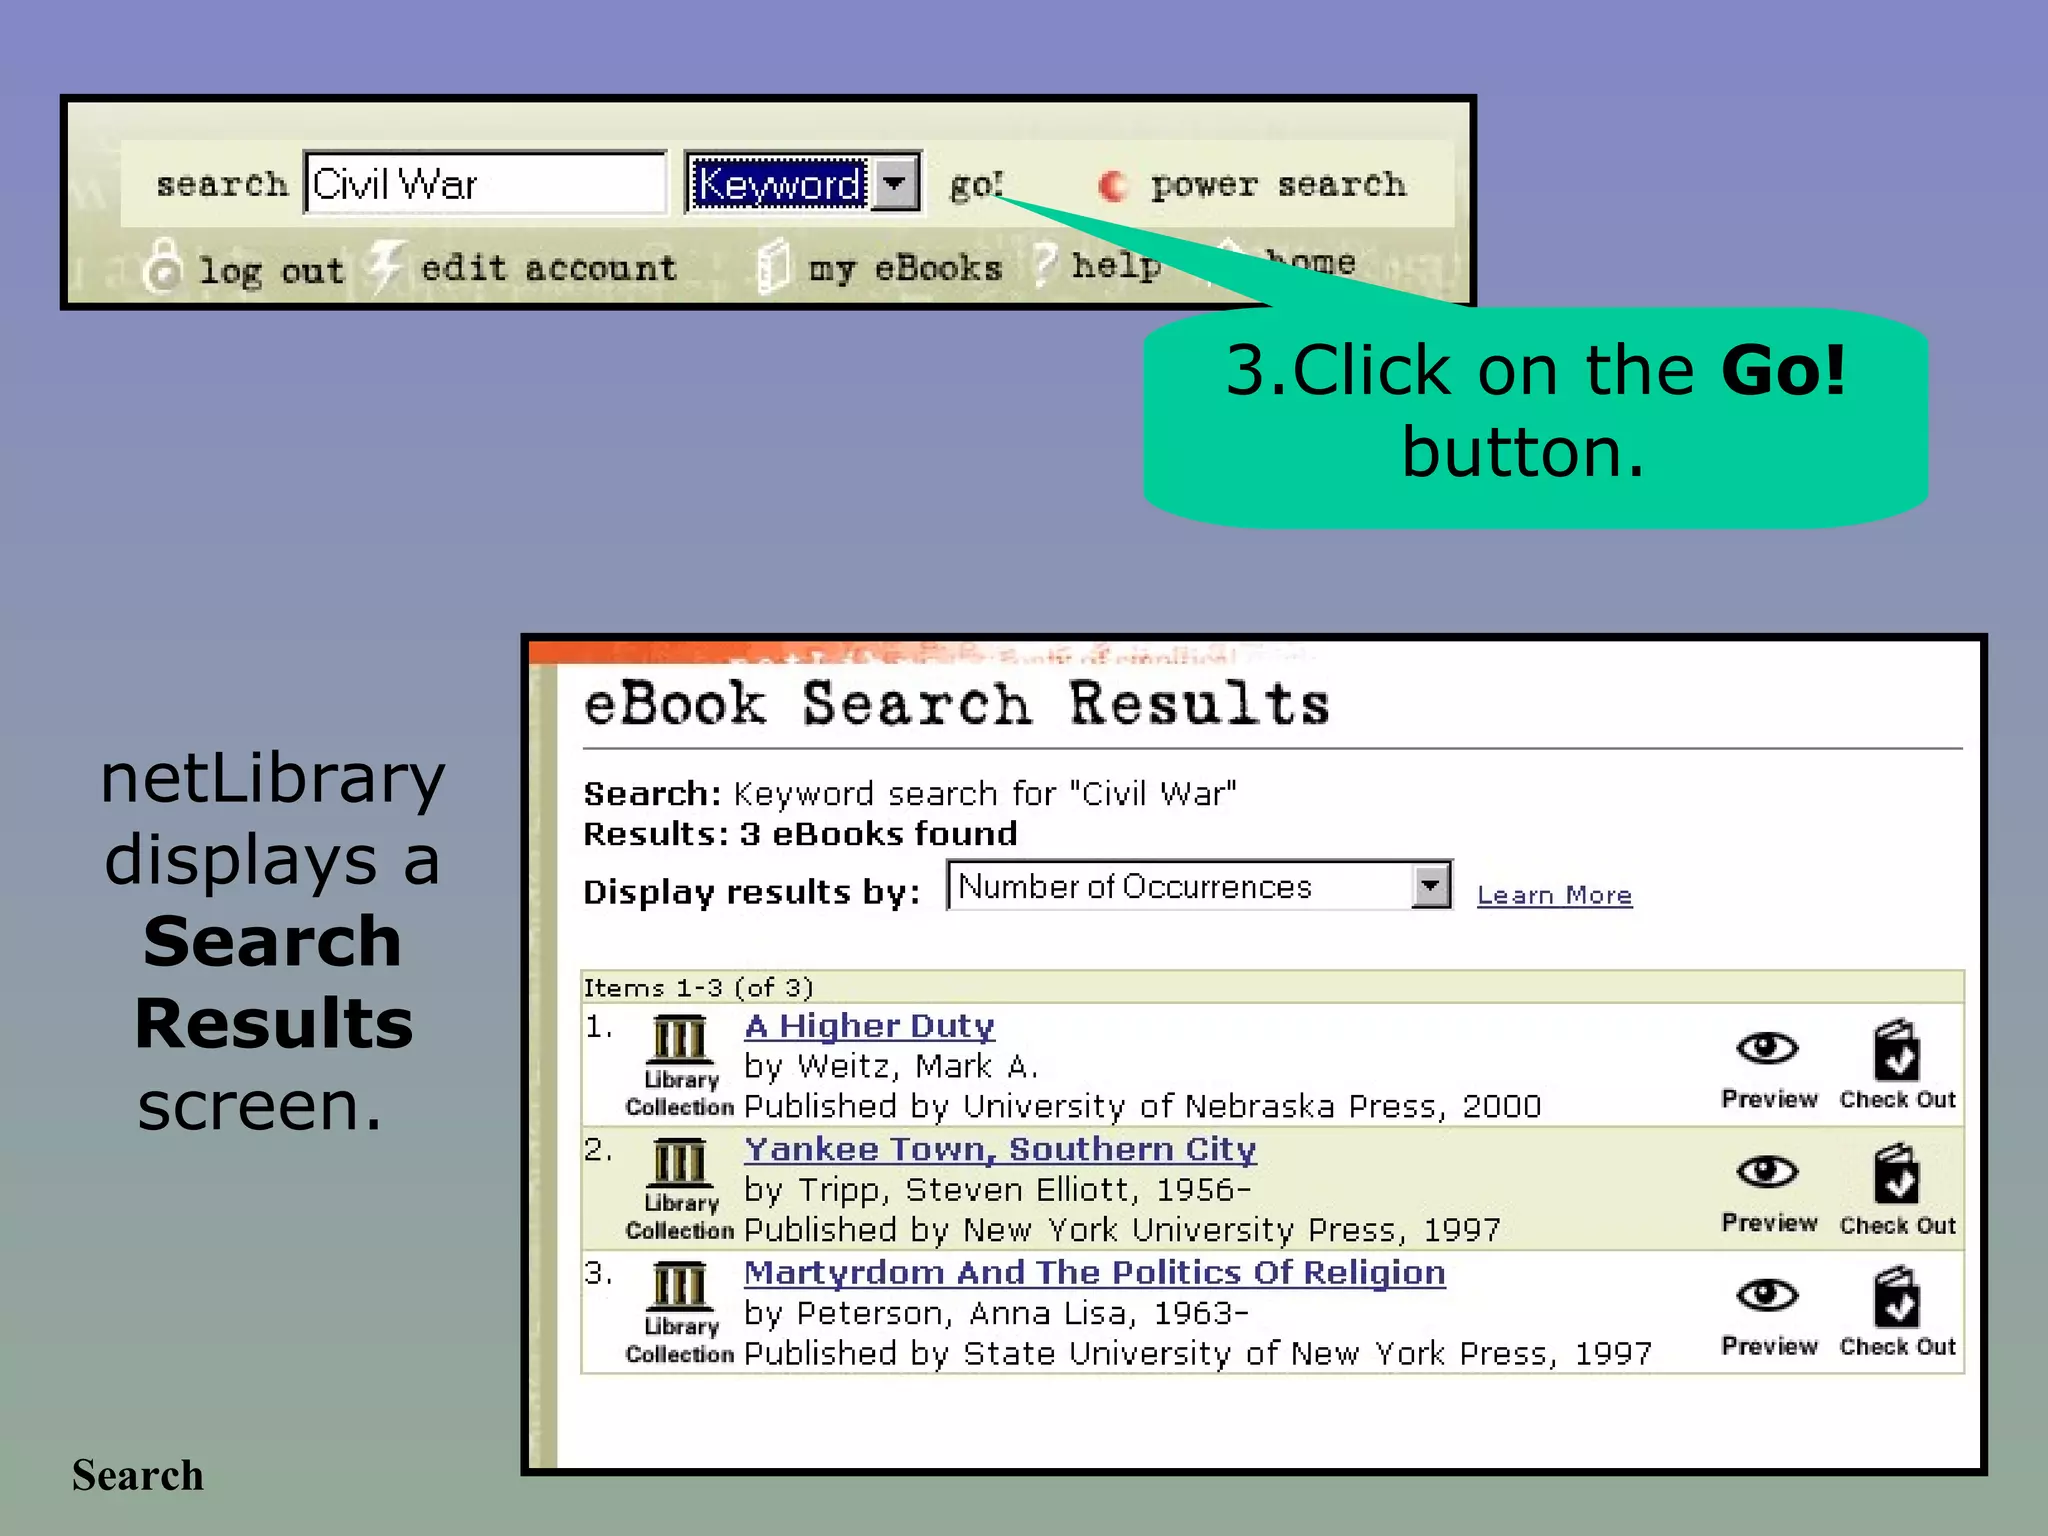The height and width of the screenshot is (1536, 2048).
Task: Click the help question mark icon
Action: [1045, 265]
